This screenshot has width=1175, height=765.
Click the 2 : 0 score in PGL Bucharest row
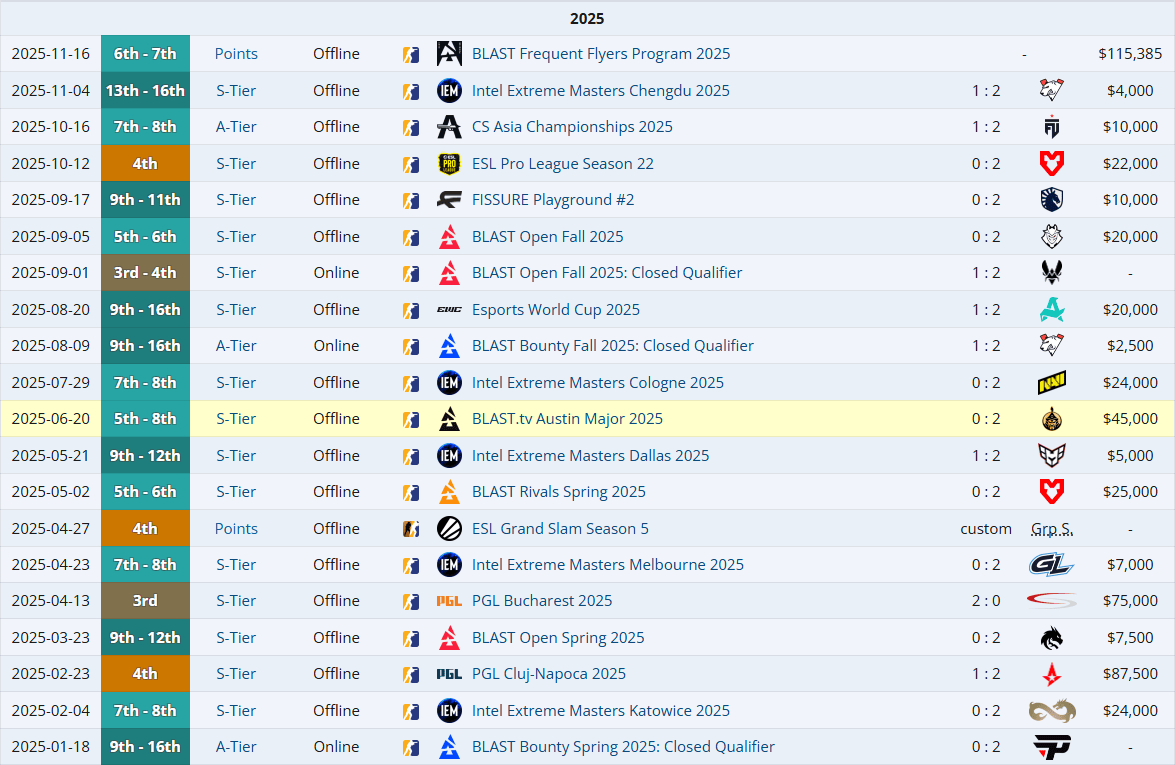pyautogui.click(x=986, y=601)
